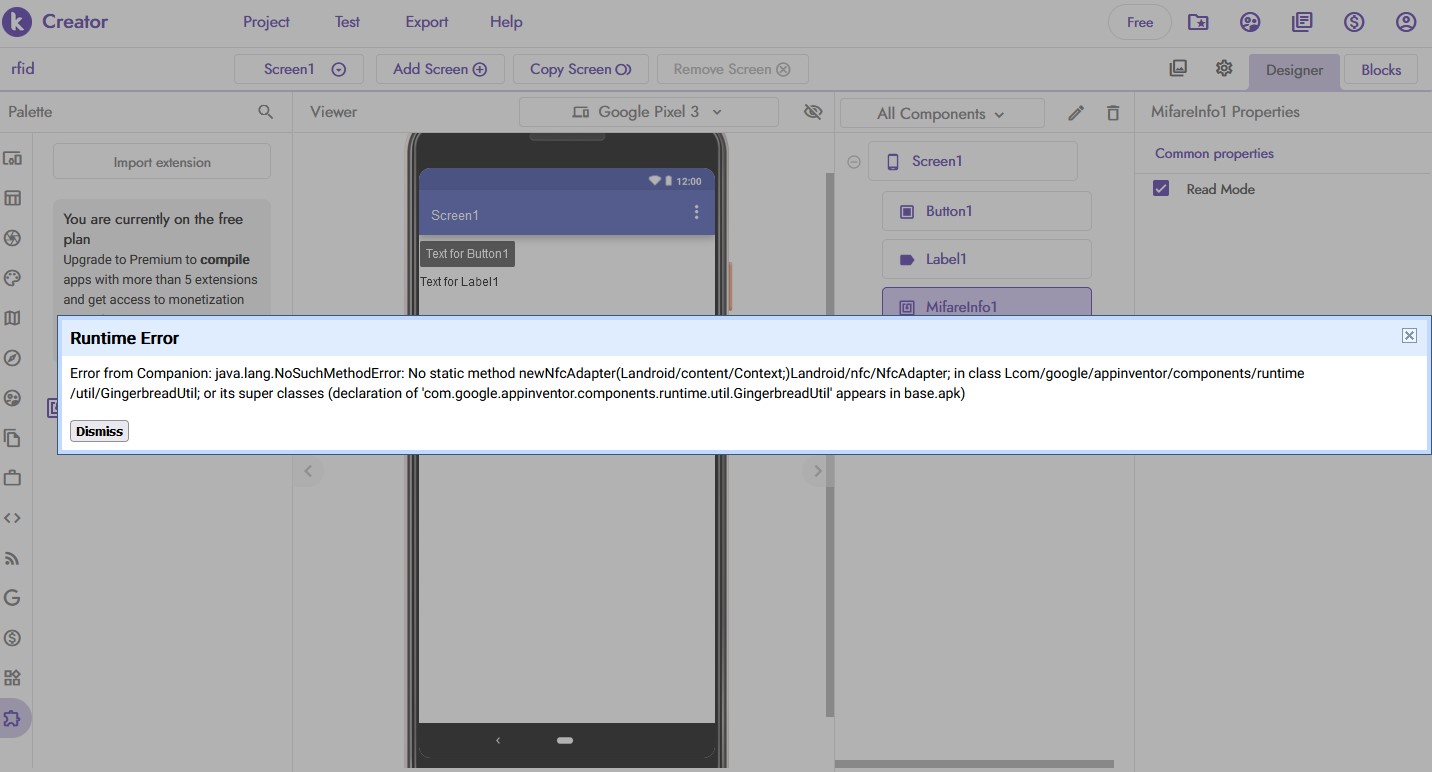Click the Add Screen button
Screen dimensions: 1432x772
click(x=440, y=69)
